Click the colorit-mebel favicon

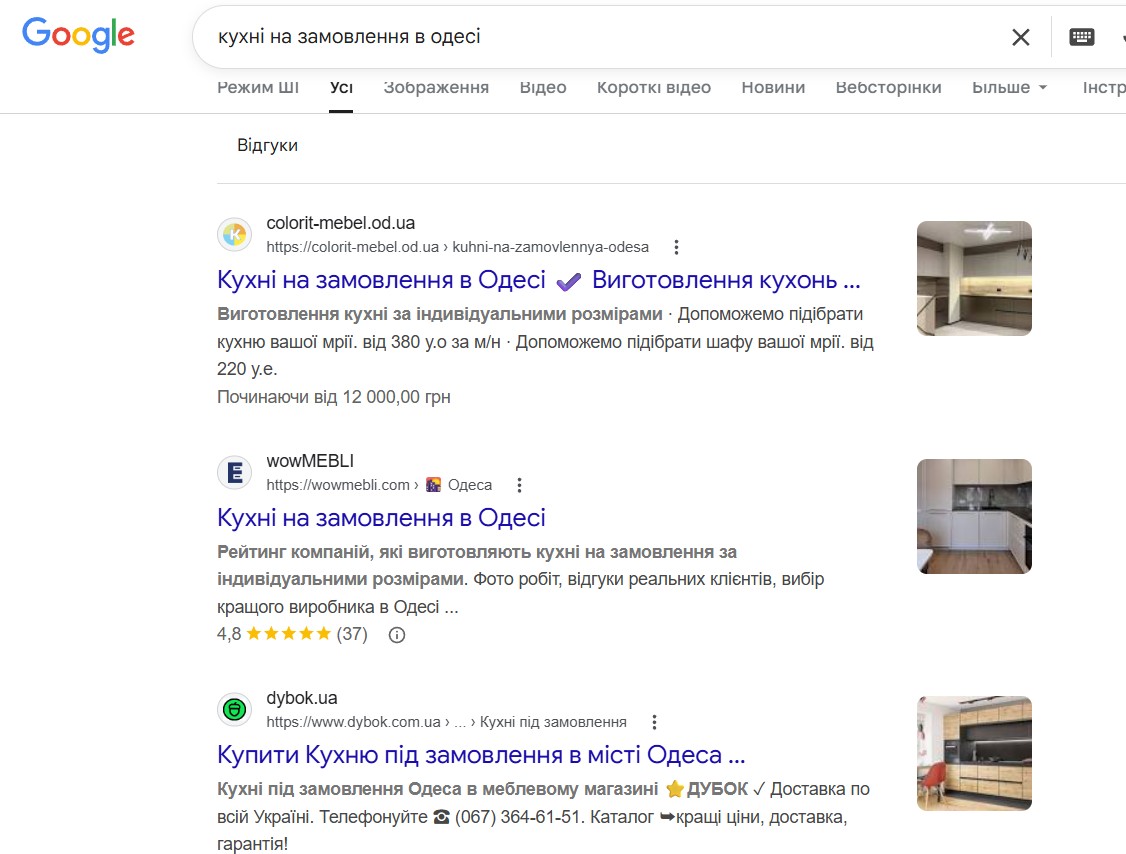[x=235, y=235]
